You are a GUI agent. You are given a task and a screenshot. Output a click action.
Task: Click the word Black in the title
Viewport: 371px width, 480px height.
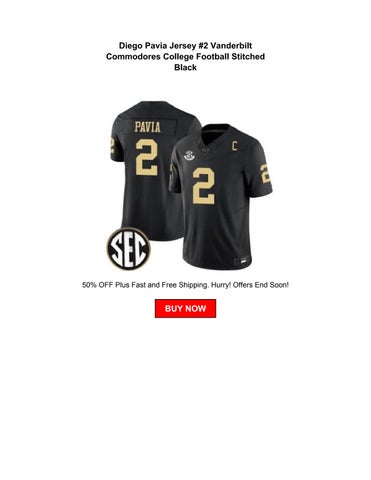click(x=185, y=67)
